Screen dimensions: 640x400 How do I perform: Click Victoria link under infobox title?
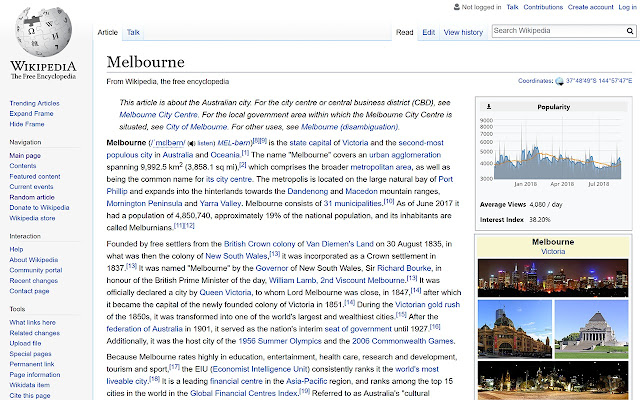[553, 252]
